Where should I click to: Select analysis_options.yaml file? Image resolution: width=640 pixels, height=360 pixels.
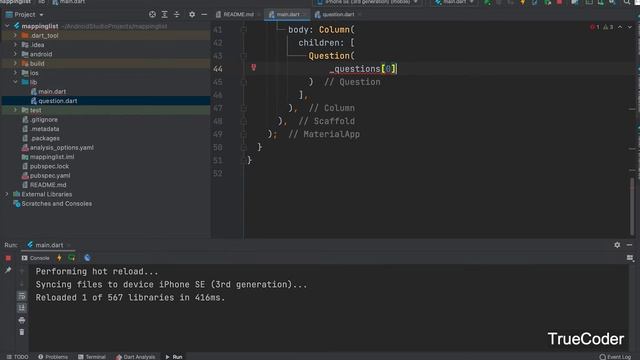click(x=62, y=147)
